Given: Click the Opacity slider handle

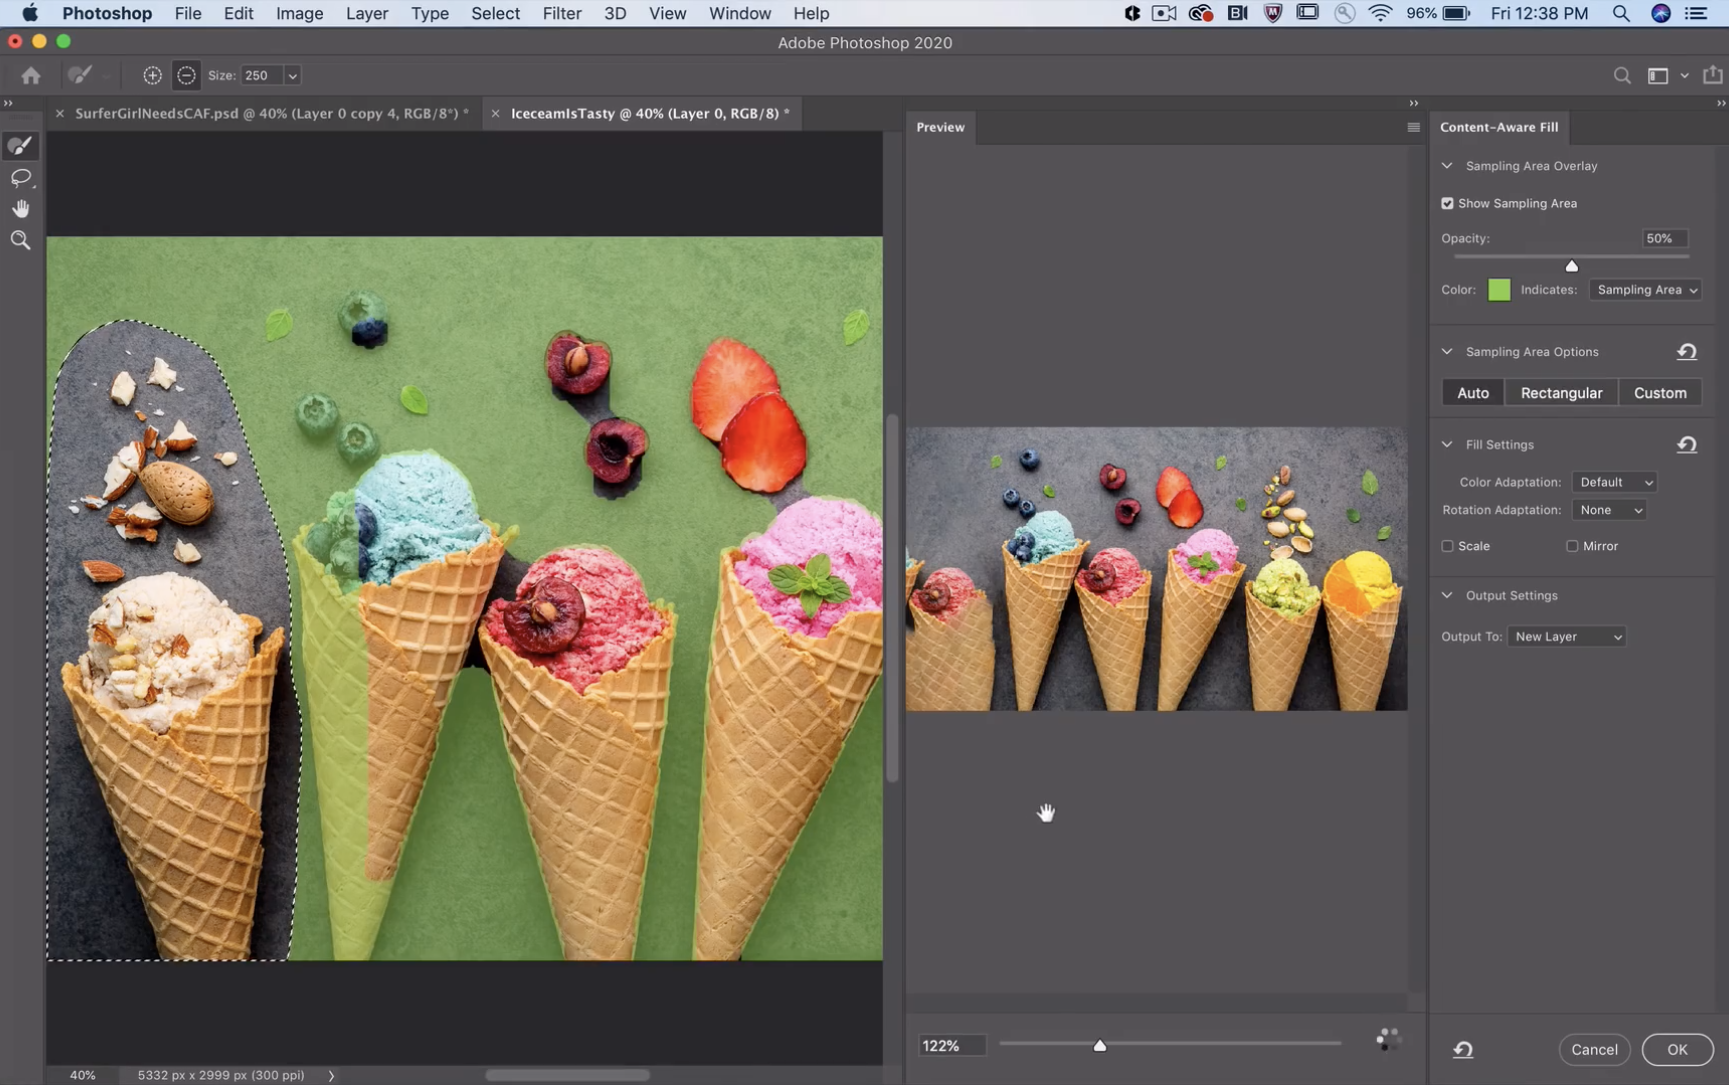Looking at the screenshot, I should pyautogui.click(x=1571, y=265).
